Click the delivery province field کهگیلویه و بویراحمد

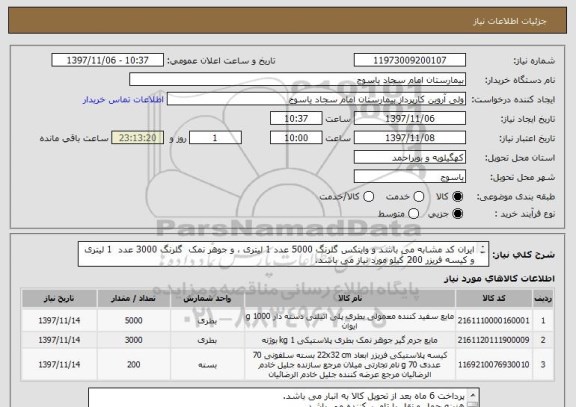(410, 158)
